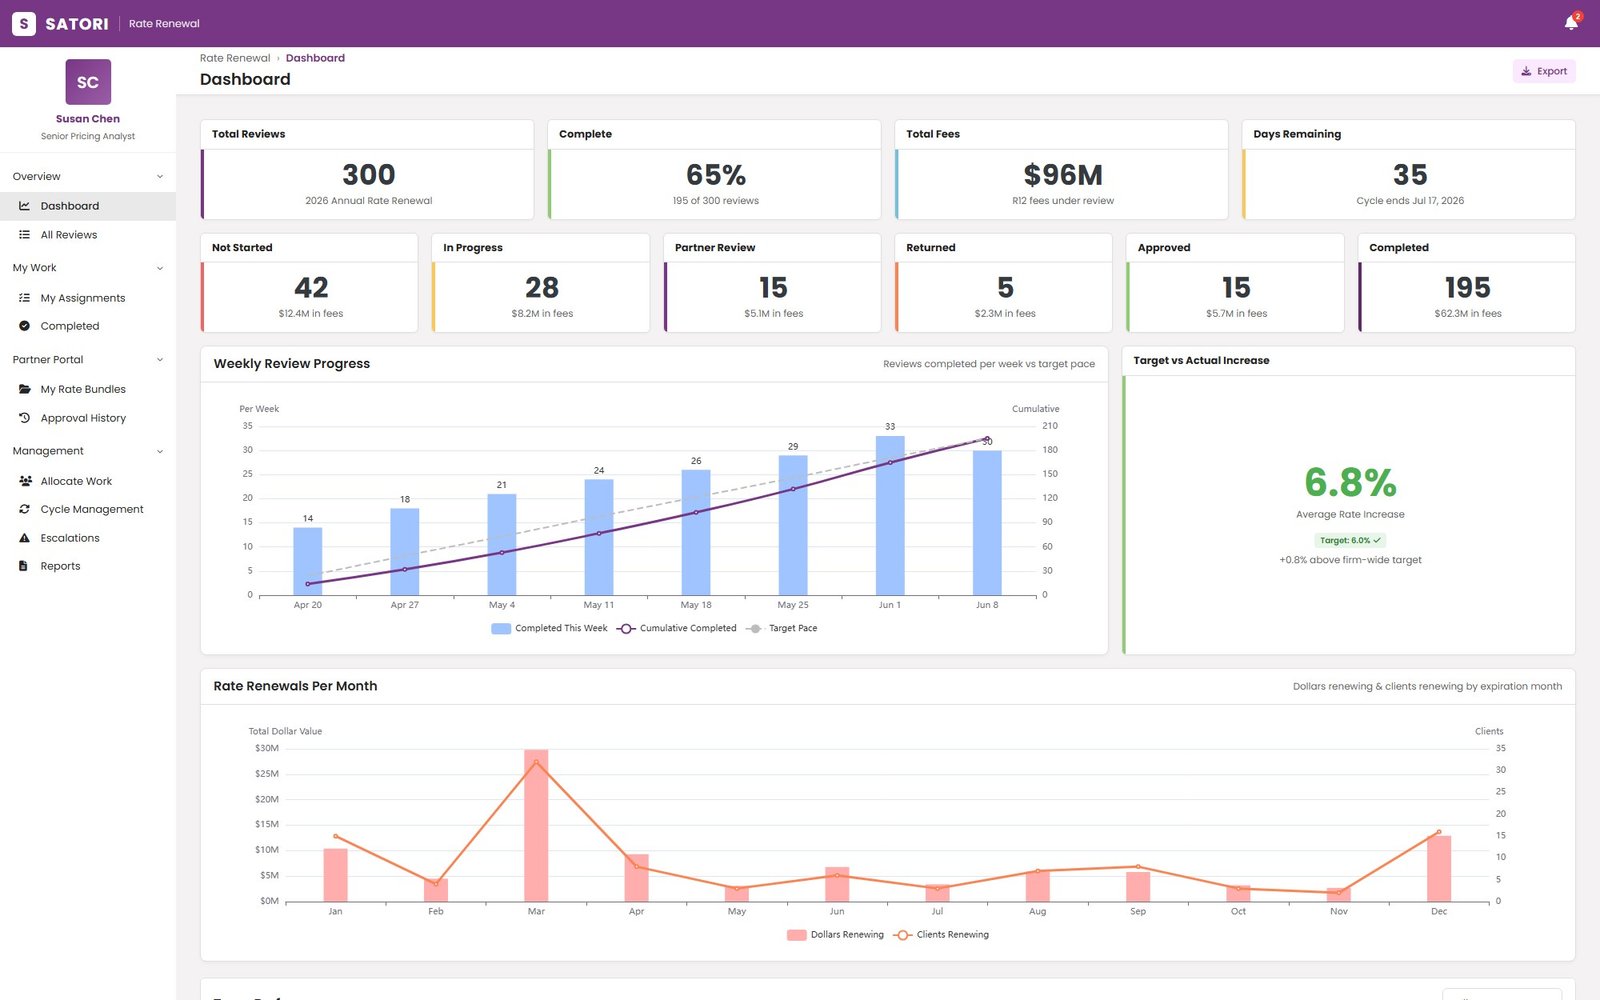Image resolution: width=1600 pixels, height=1000 pixels.
Task: Click the Total Reviews 300 card
Action: pyautogui.click(x=367, y=170)
